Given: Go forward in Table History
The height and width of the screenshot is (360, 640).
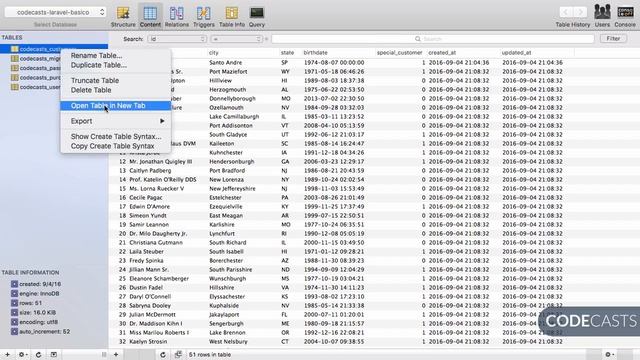Looking at the screenshot, I should point(580,12).
